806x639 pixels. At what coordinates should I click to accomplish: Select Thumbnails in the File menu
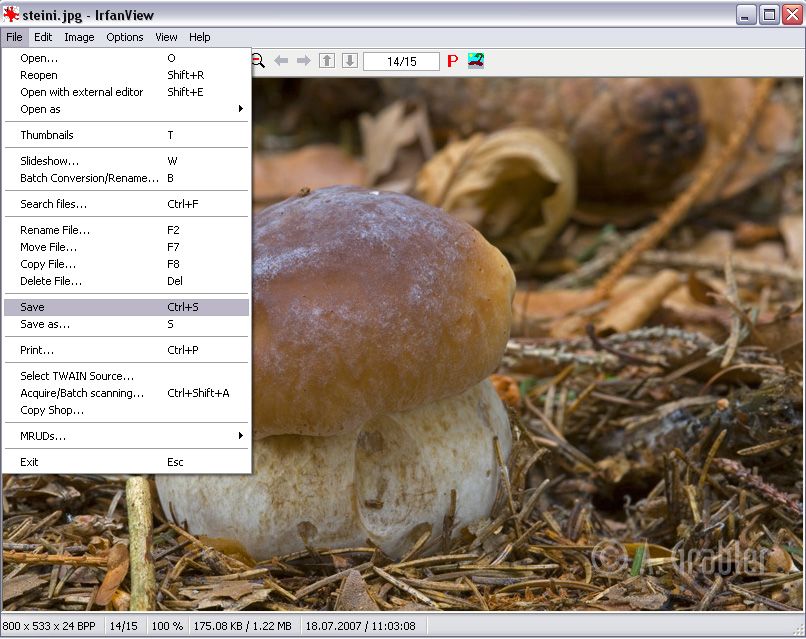47,135
